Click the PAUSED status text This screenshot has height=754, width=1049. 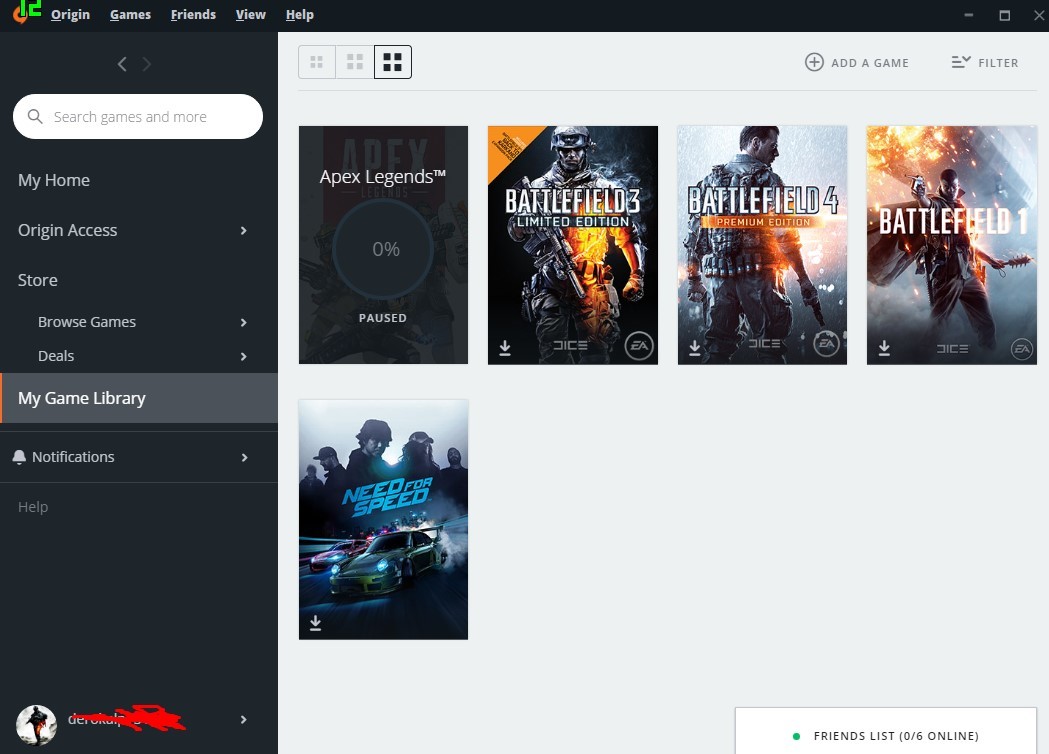(x=383, y=318)
